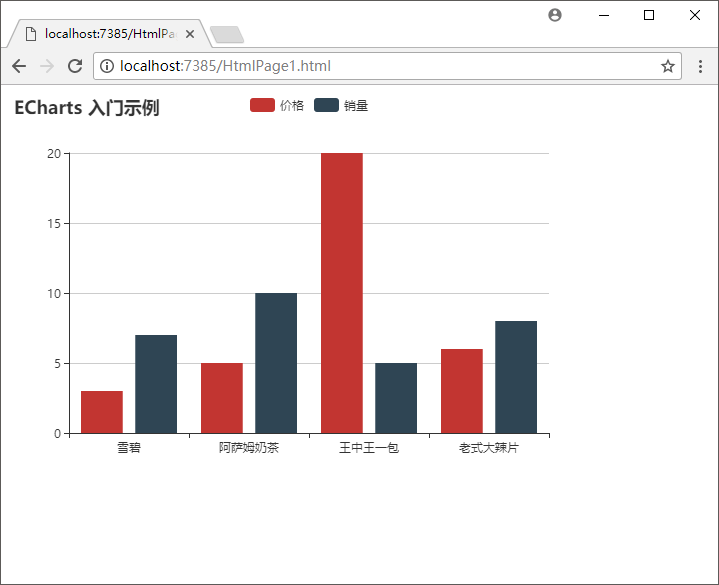The width and height of the screenshot is (719, 585).
Task: Click the 王中王一包 x-axis label
Action: [x=369, y=447]
